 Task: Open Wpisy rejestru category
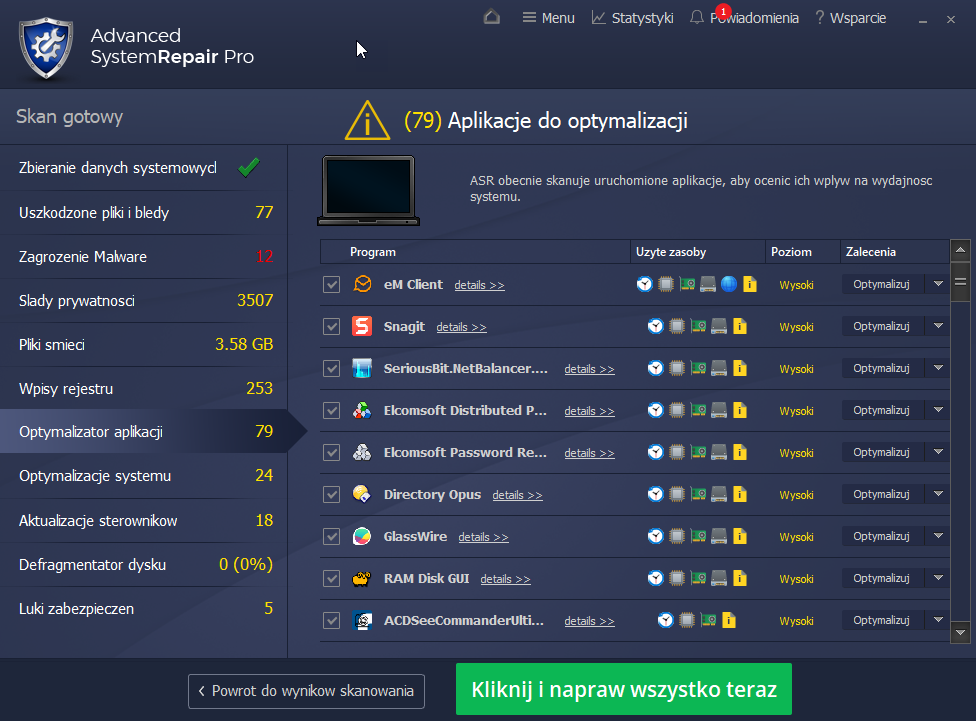[x=144, y=389]
